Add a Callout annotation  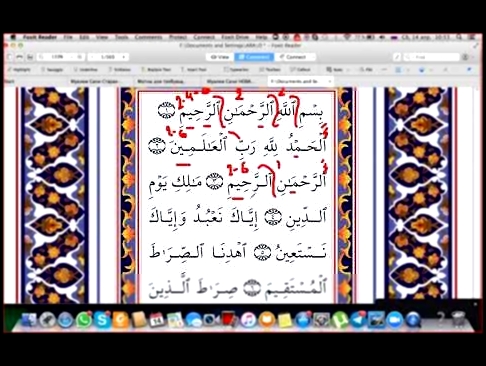pyautogui.click(x=300, y=70)
